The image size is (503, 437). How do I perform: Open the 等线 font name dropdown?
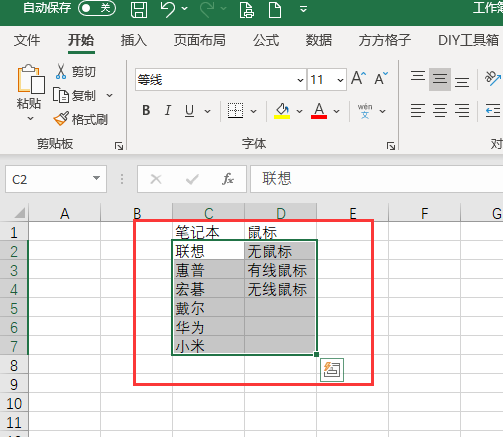tap(300, 80)
